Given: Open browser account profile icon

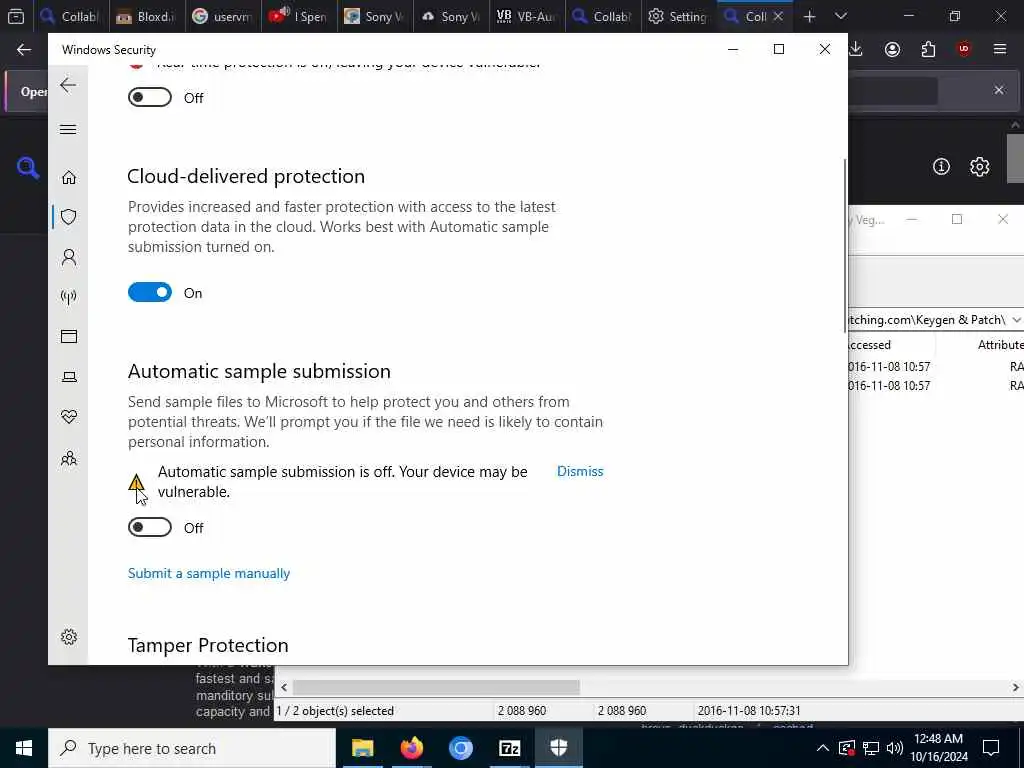Looking at the screenshot, I should [x=892, y=49].
